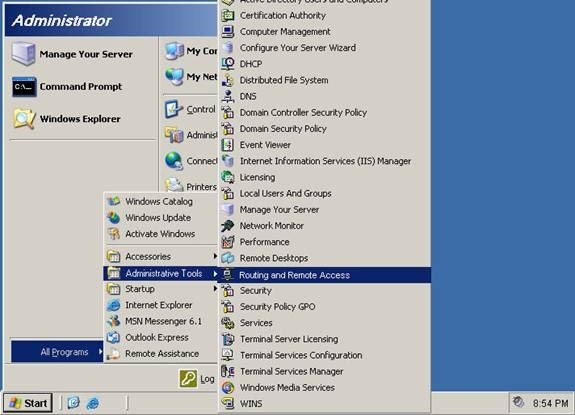The image size is (575, 415).
Task: Click the Licensing icon
Action: [x=228, y=177]
